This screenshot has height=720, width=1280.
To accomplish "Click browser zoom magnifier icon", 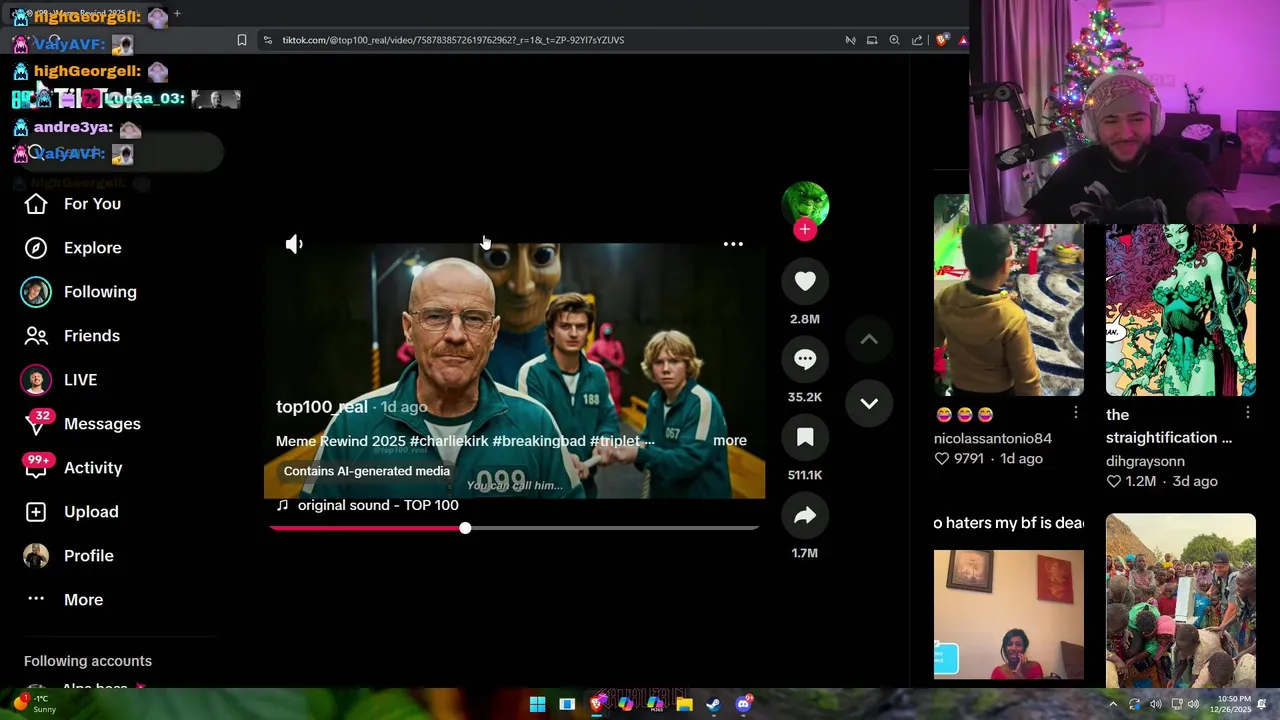I will pos(894,40).
